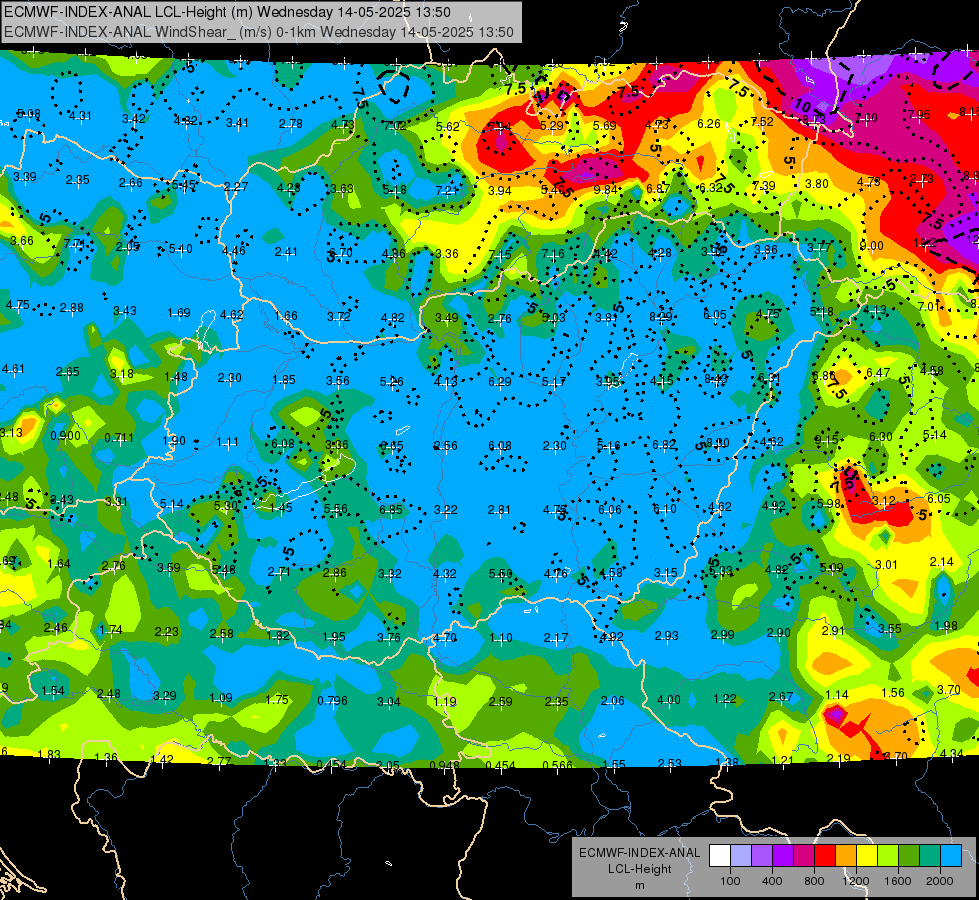The image size is (979, 900).
Task: Click the legend label '1600'
Action: (x=898, y=881)
